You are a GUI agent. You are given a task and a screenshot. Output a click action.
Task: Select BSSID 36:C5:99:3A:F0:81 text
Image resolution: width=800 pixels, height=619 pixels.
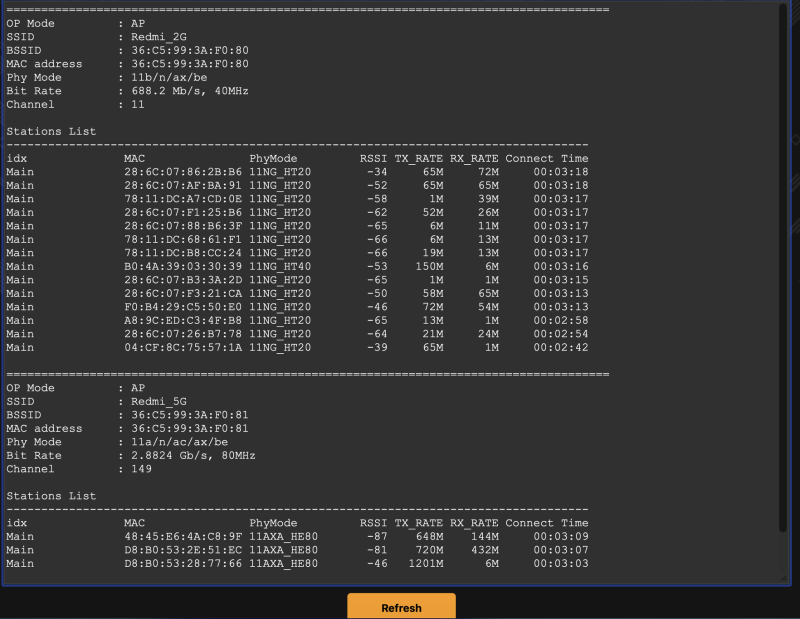pyautogui.click(x=190, y=415)
